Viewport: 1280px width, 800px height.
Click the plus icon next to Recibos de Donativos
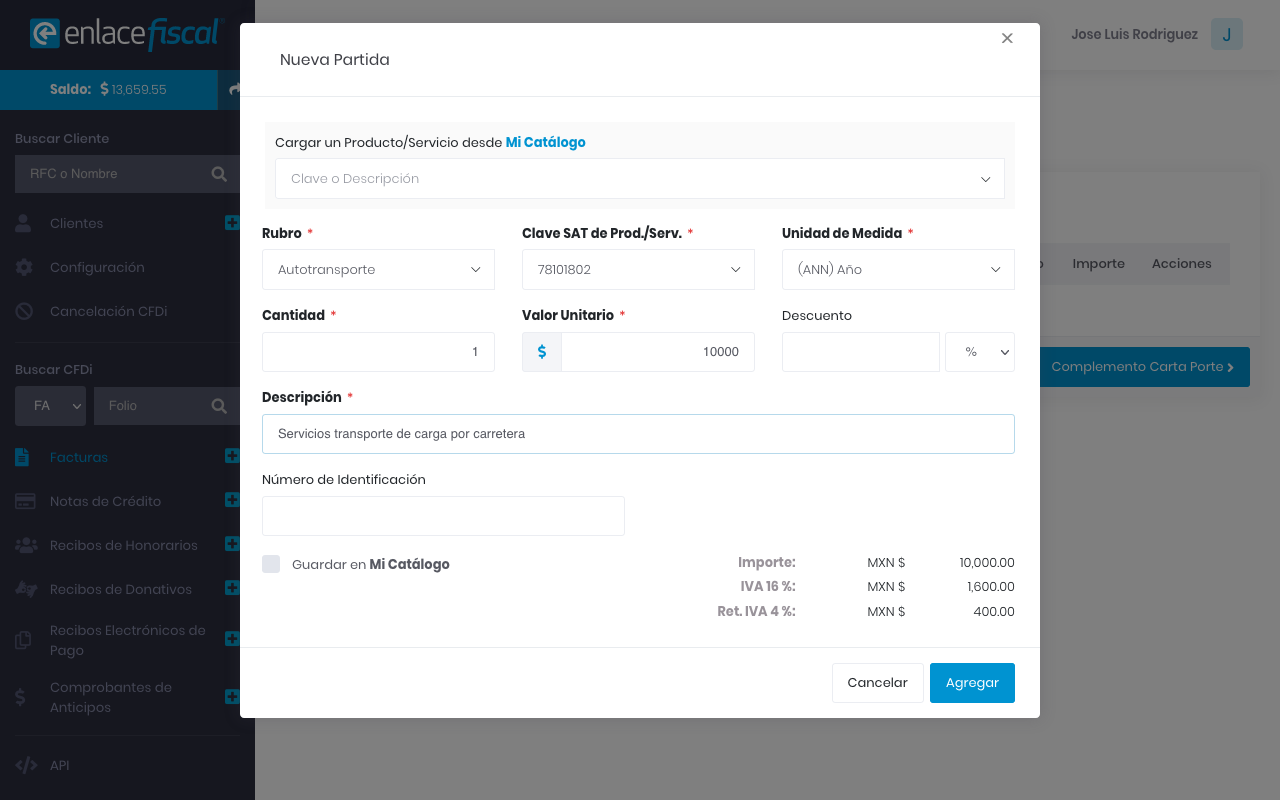tap(232, 589)
